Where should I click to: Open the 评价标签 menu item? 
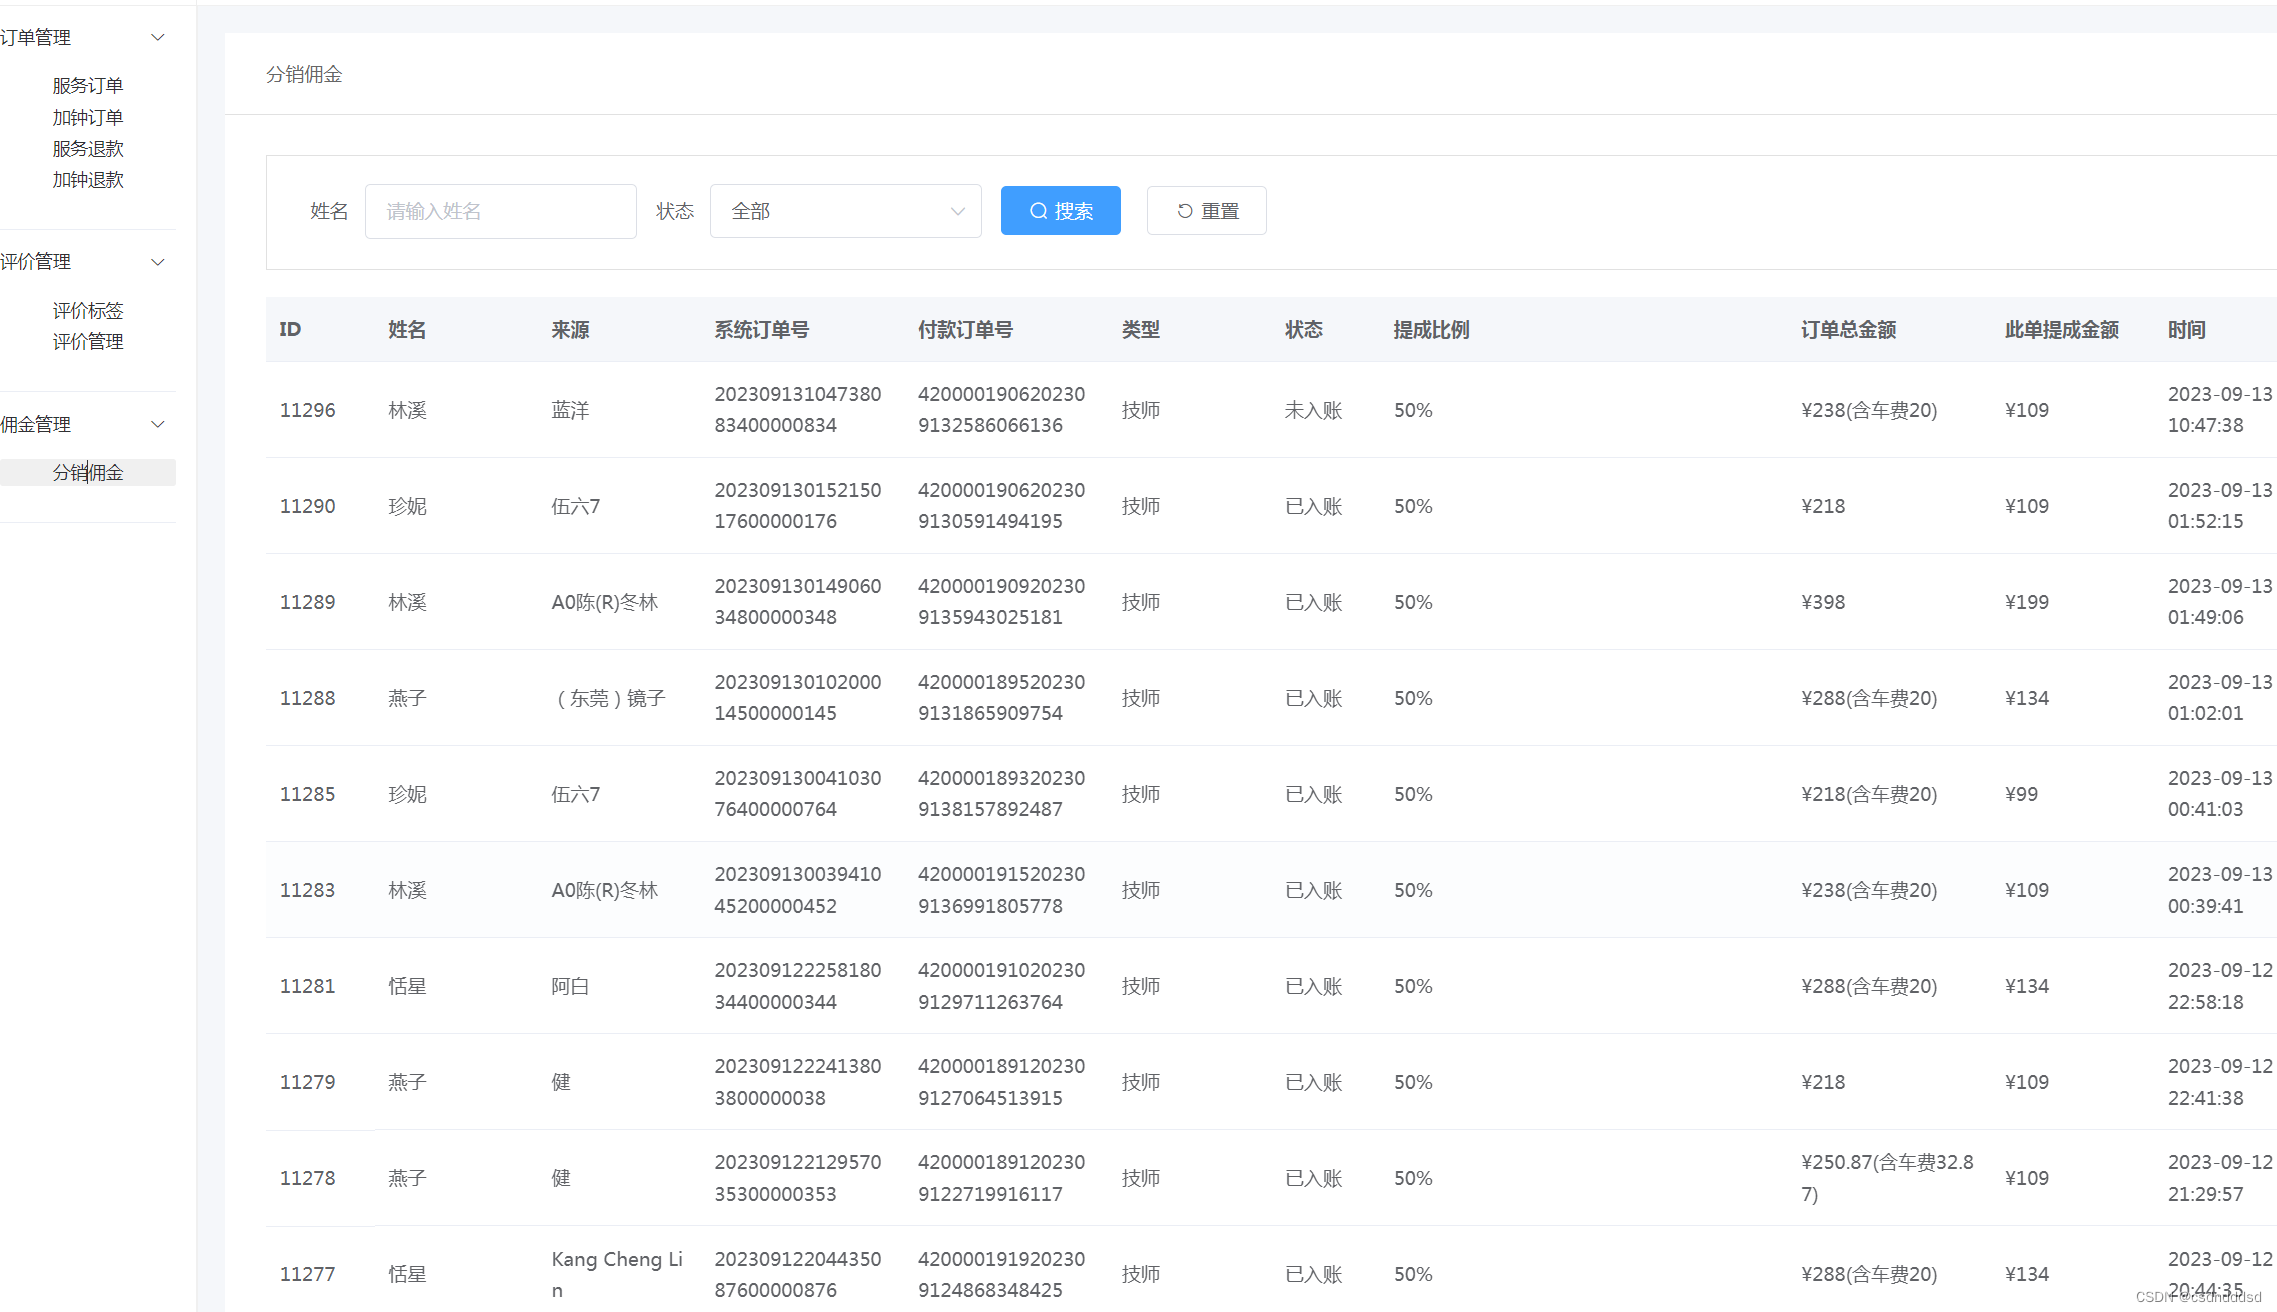tap(88, 310)
